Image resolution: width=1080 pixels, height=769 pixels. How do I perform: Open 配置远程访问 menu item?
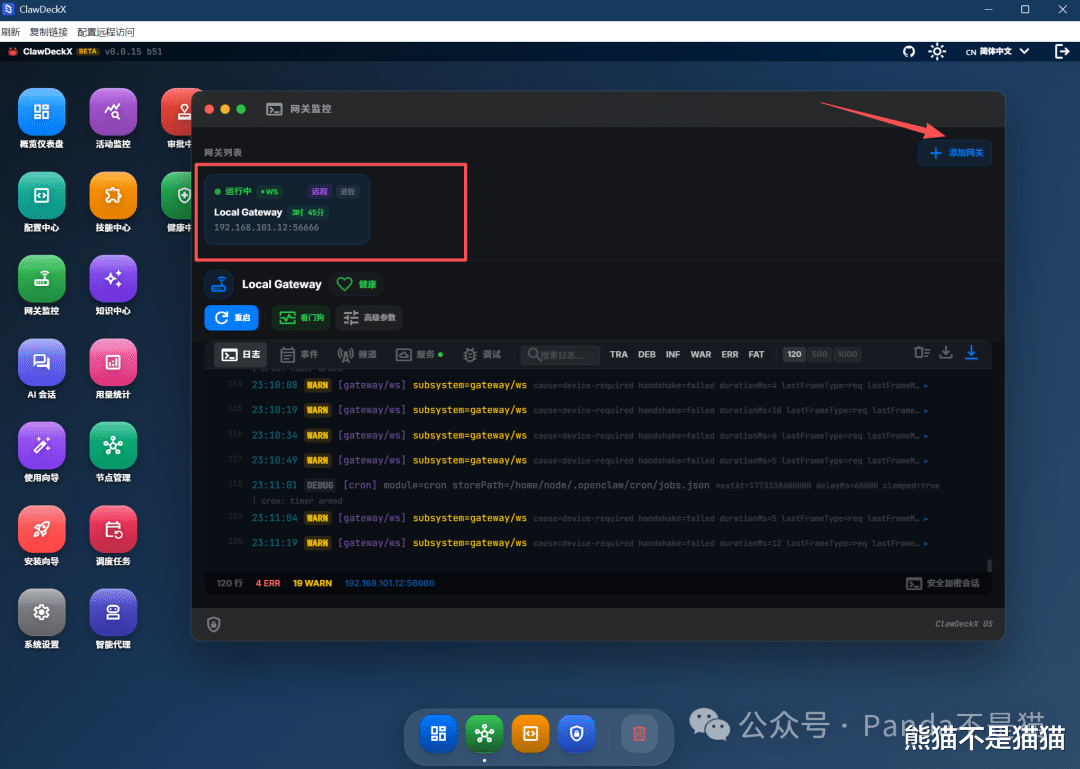(x=106, y=32)
